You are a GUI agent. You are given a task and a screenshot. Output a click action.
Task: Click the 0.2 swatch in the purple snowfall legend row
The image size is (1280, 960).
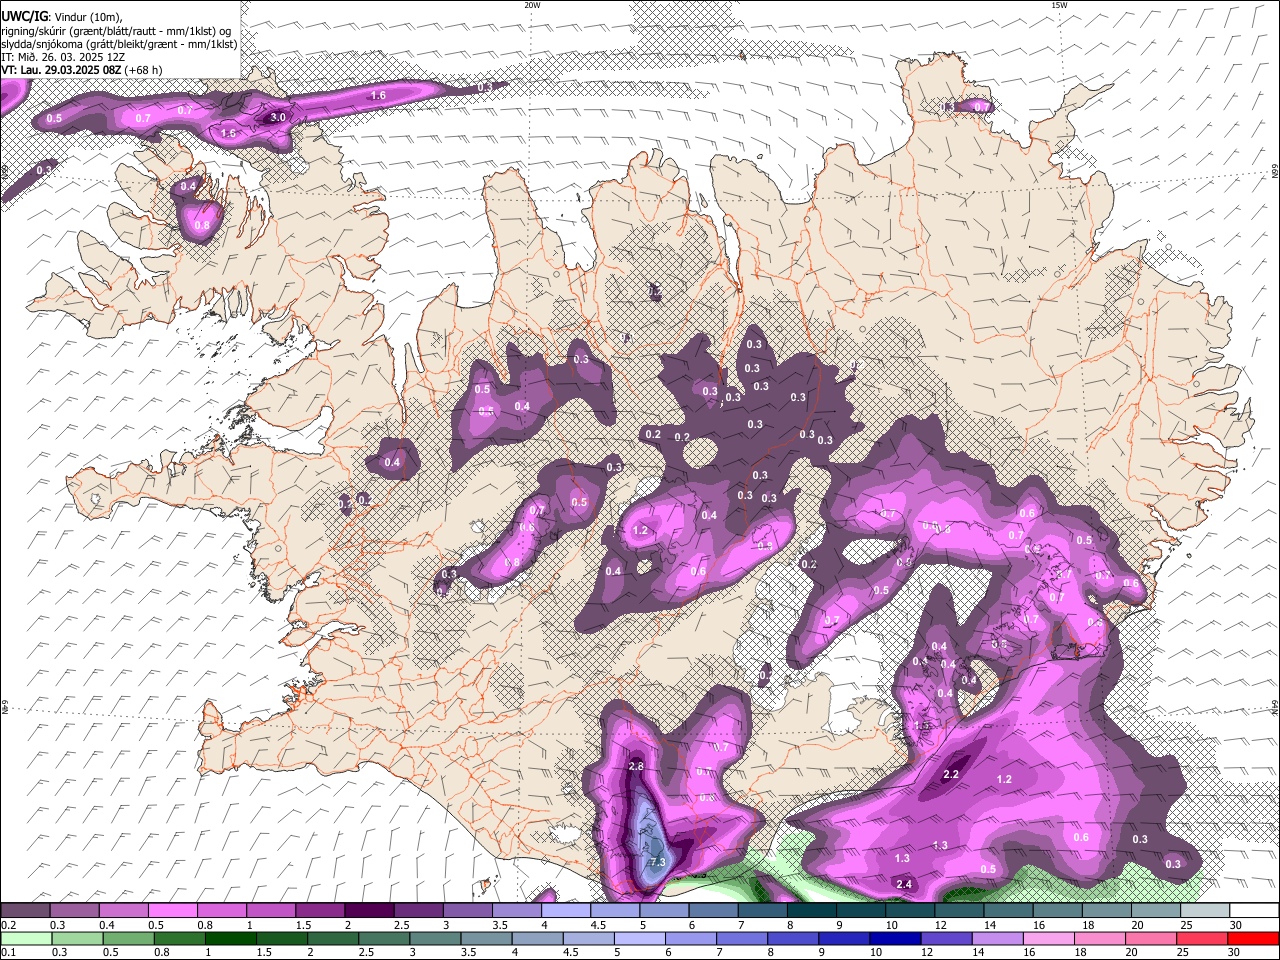(25, 910)
